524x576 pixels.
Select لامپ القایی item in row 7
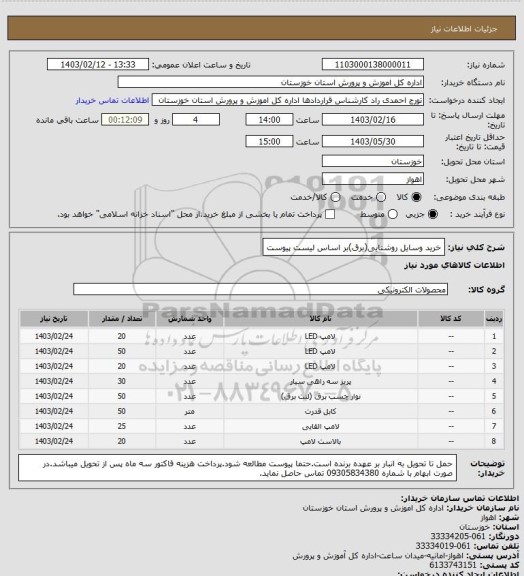pos(320,427)
